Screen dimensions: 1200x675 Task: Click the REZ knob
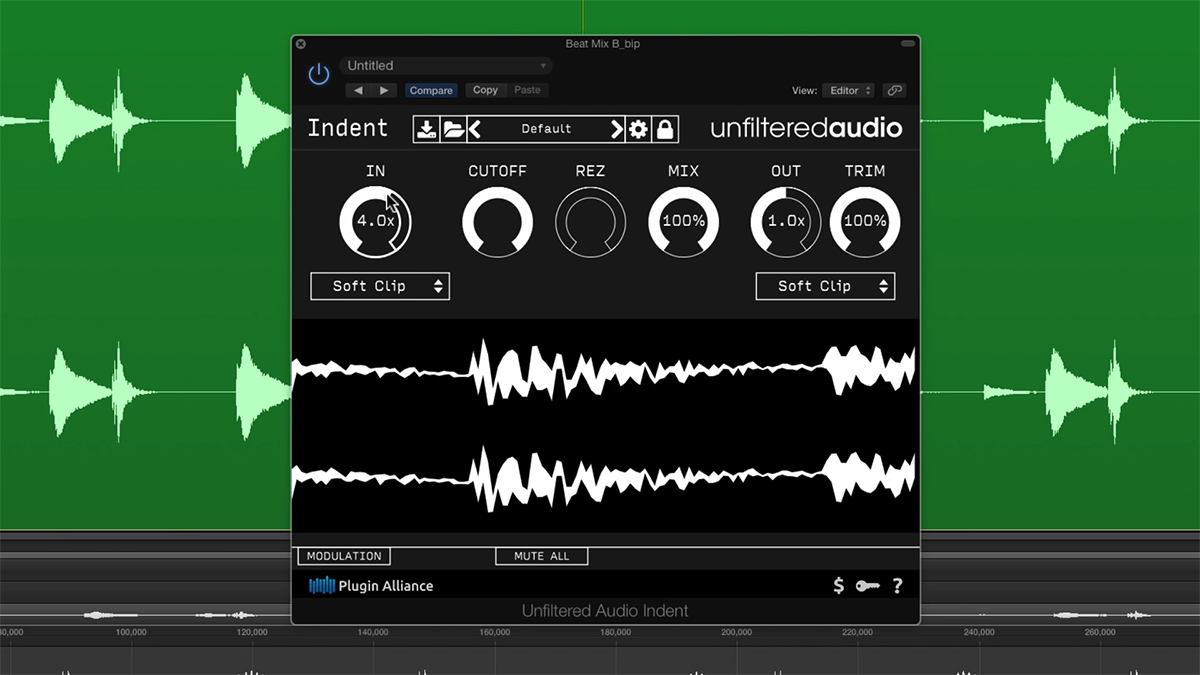(591, 221)
